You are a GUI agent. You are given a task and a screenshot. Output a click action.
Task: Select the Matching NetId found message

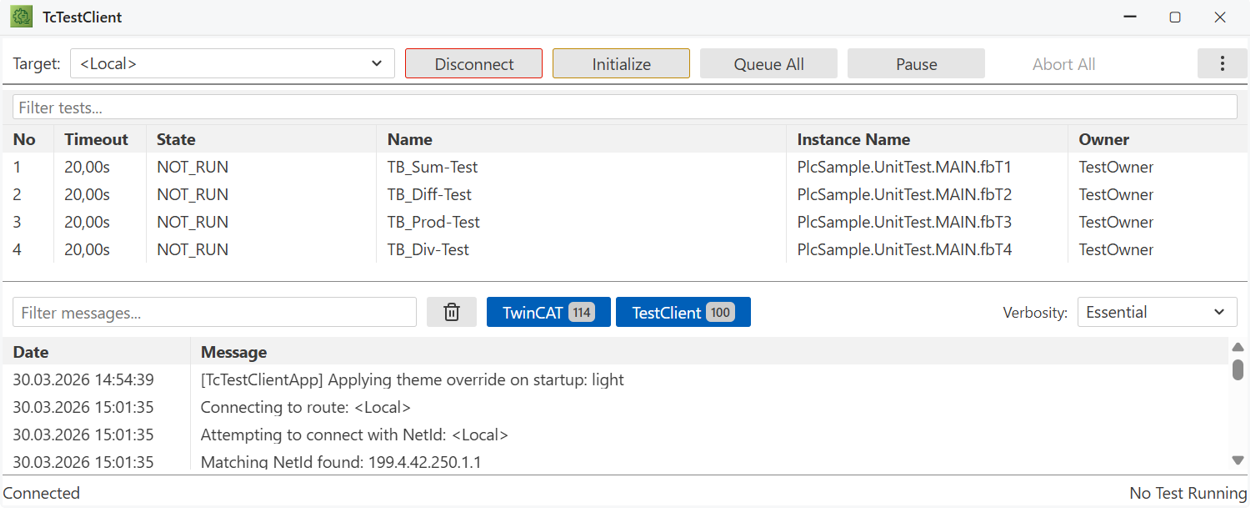(x=615, y=462)
